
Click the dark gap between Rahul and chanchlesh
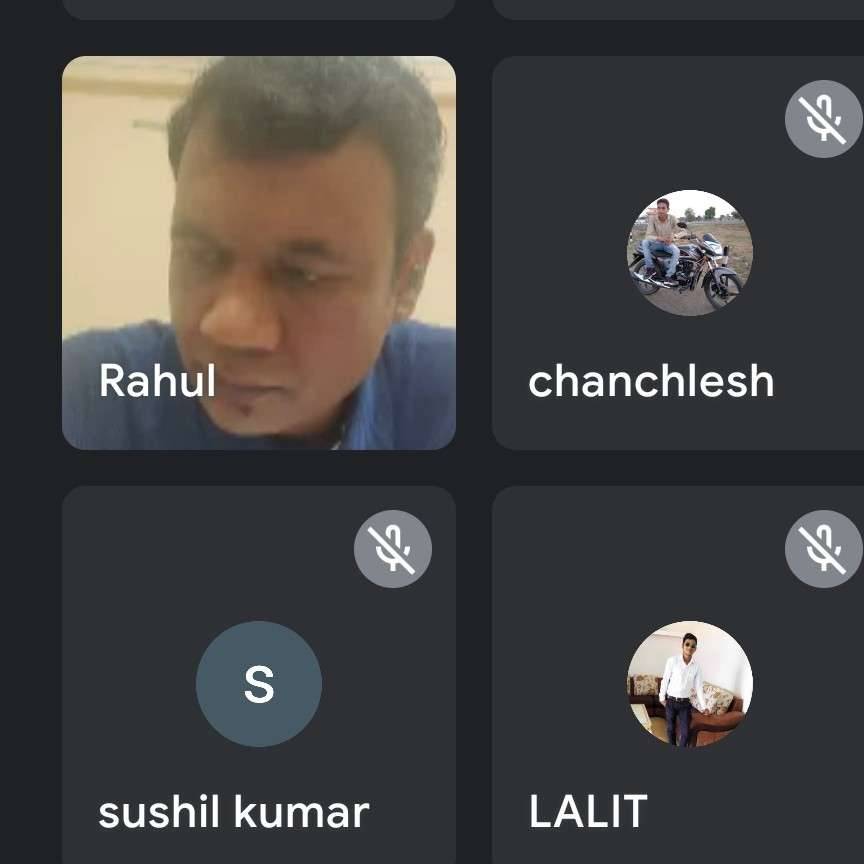coord(474,253)
